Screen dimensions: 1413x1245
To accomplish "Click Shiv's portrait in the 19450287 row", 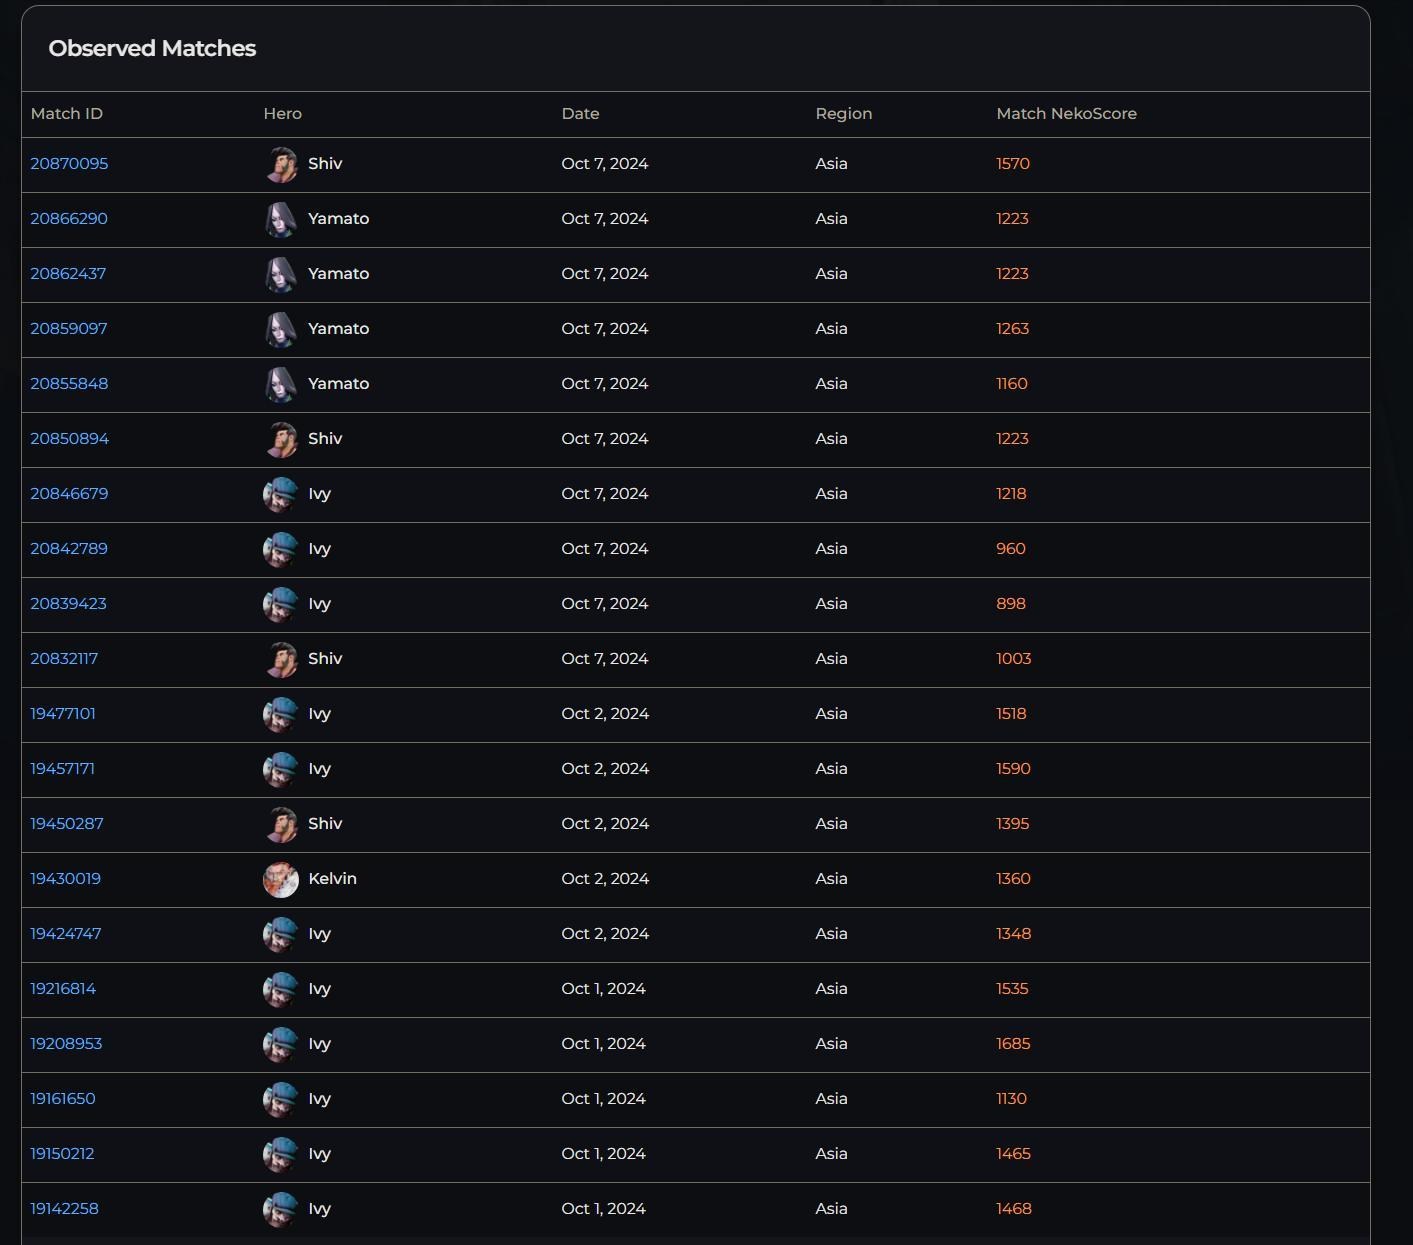I will (281, 825).
